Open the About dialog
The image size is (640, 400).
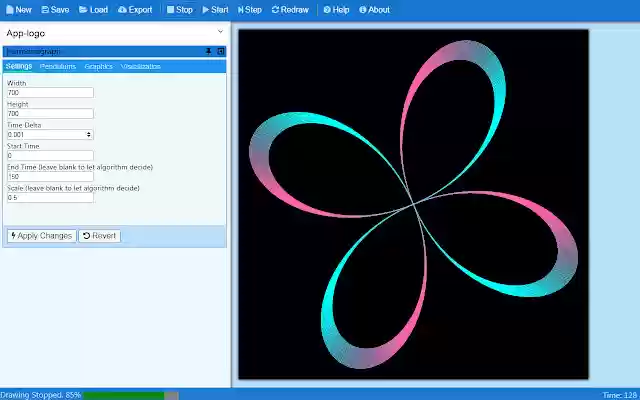coord(375,9)
